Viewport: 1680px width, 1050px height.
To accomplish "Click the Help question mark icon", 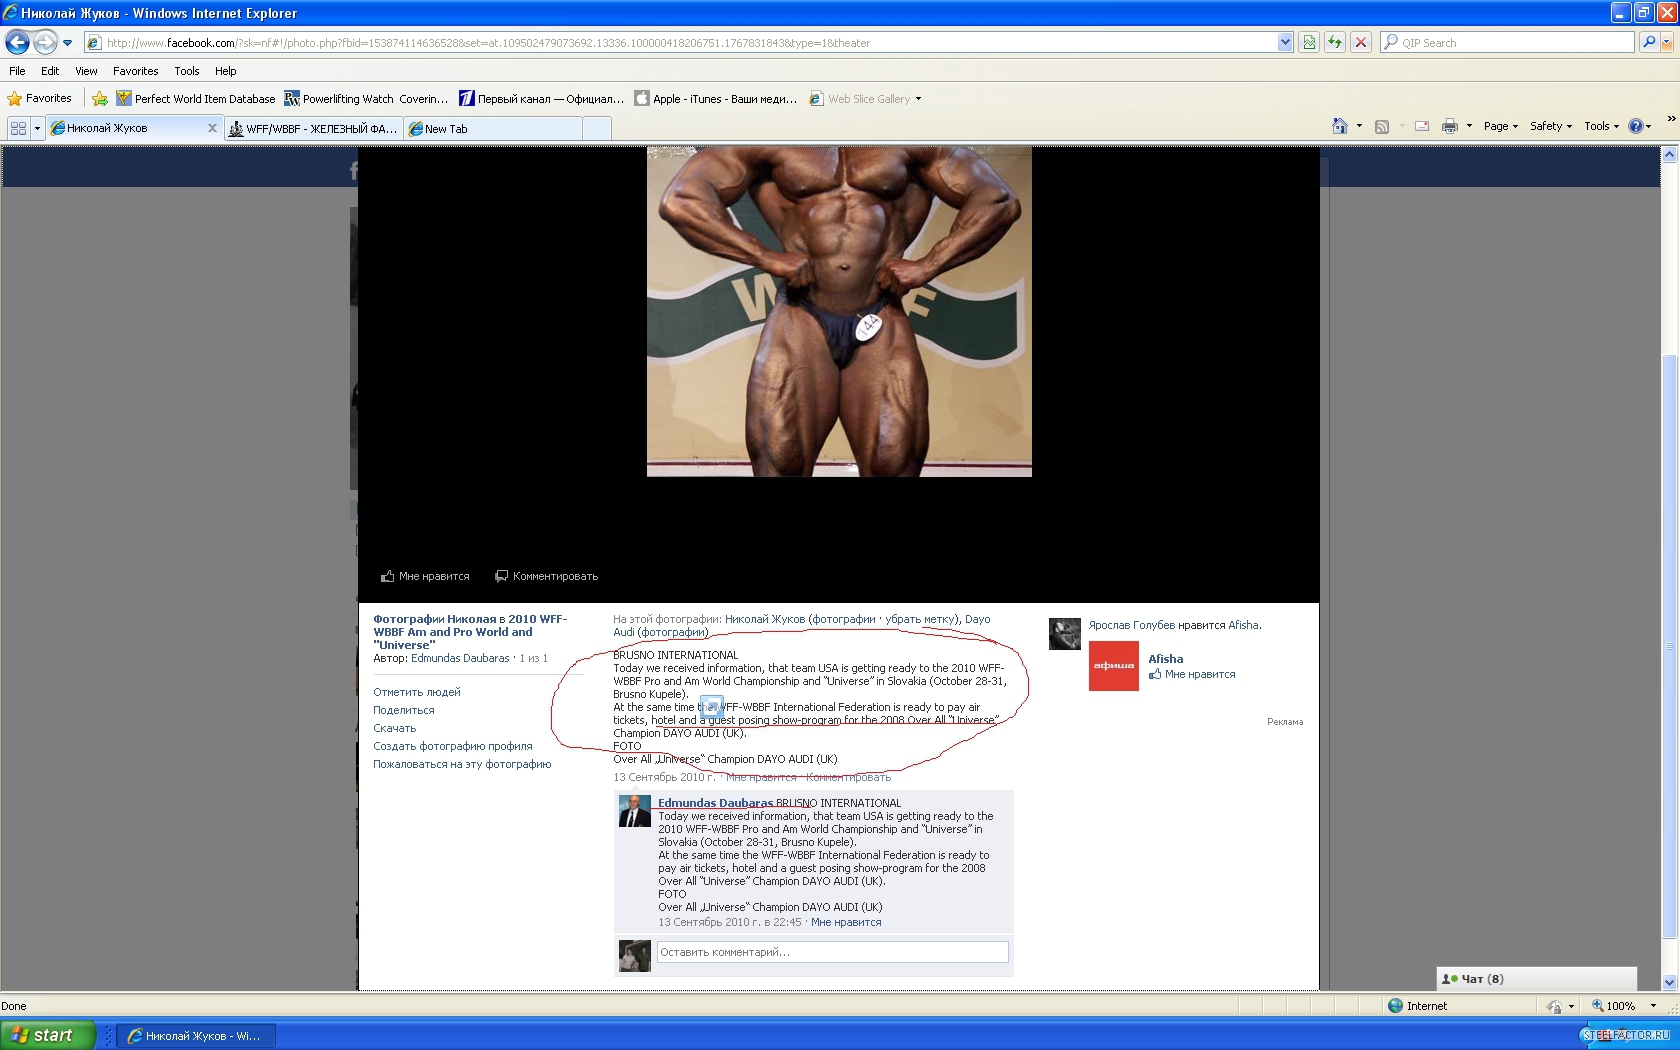I will pos(1636,126).
